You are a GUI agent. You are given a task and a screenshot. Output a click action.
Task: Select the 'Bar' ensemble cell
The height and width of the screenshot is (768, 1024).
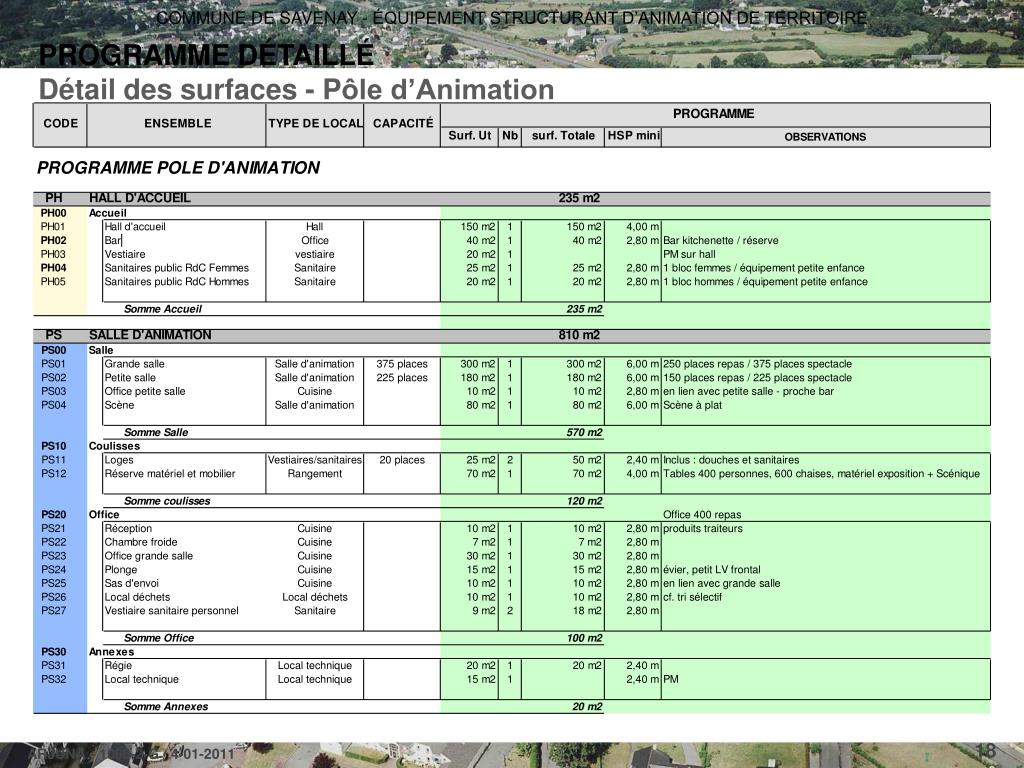[x=112, y=240]
